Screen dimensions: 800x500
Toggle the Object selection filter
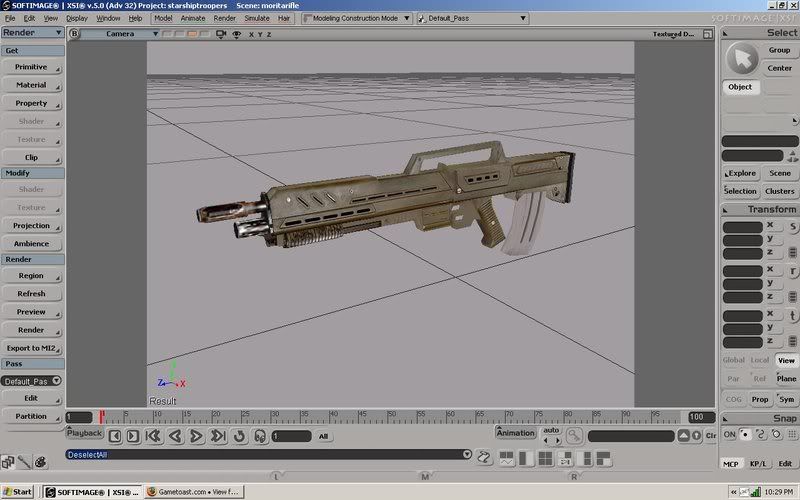click(740, 87)
